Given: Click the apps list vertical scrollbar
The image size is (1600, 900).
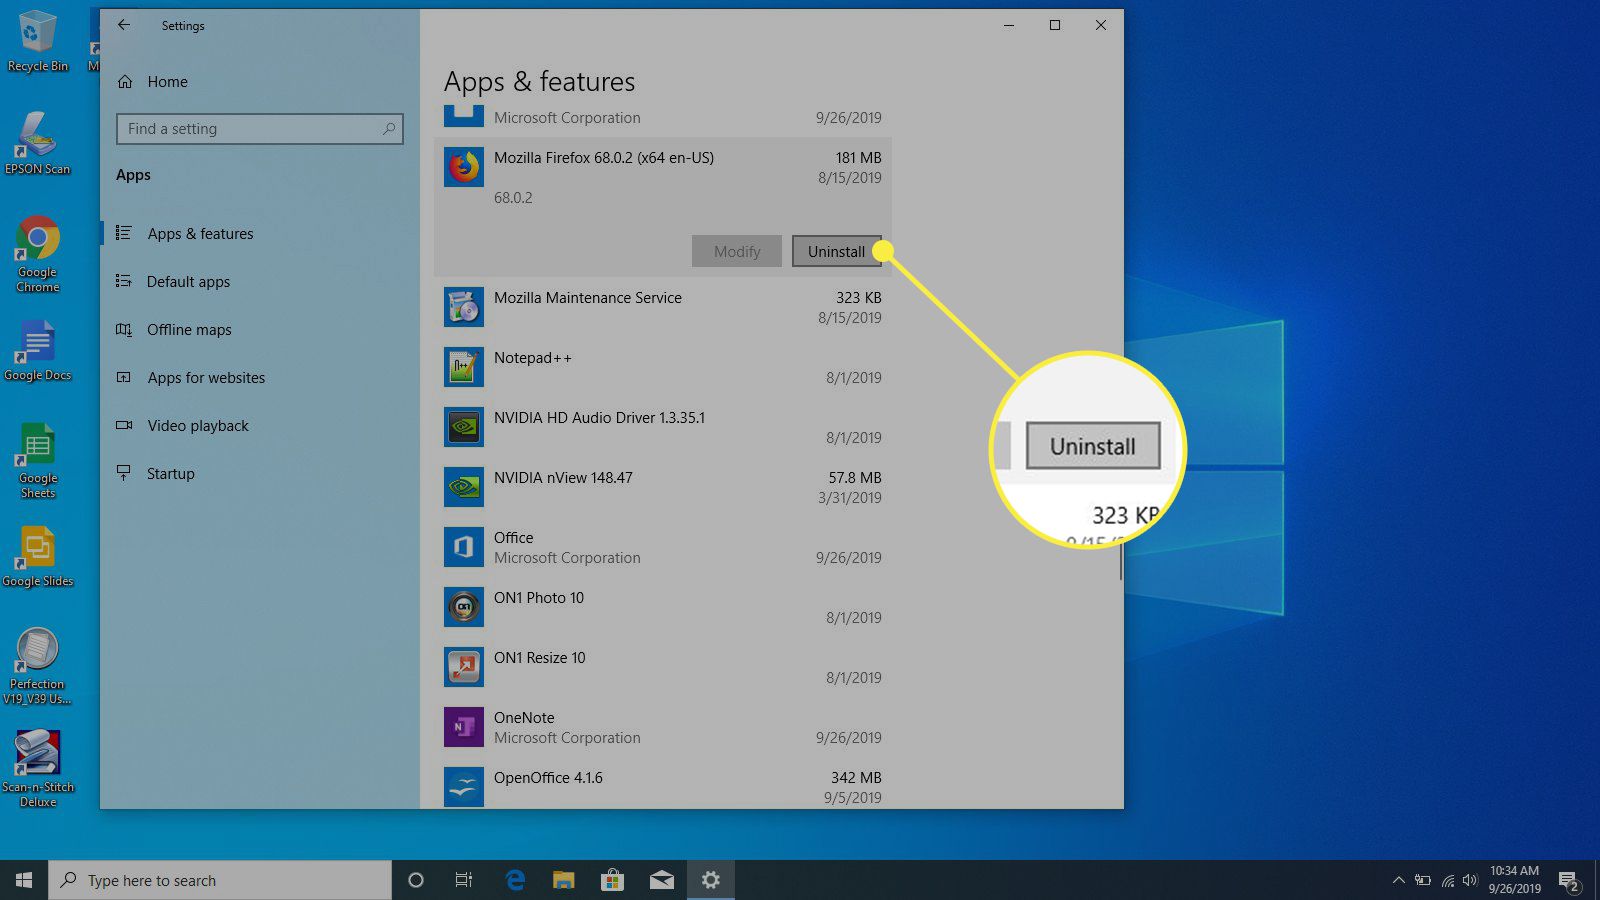Looking at the screenshot, I should click(1120, 560).
